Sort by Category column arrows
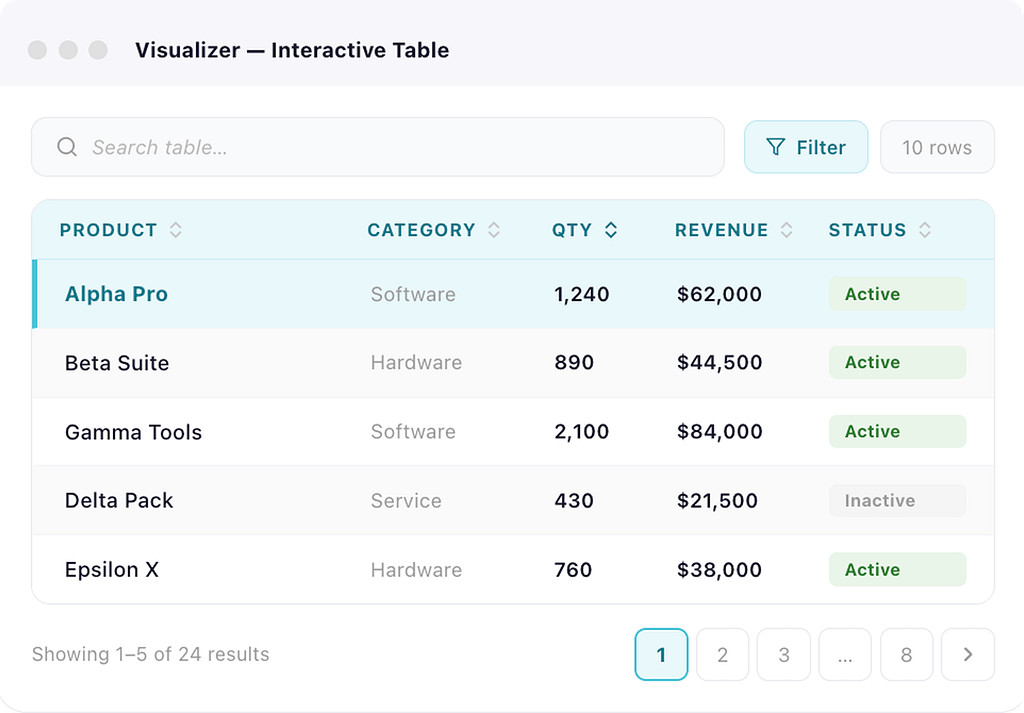 click(x=493, y=230)
